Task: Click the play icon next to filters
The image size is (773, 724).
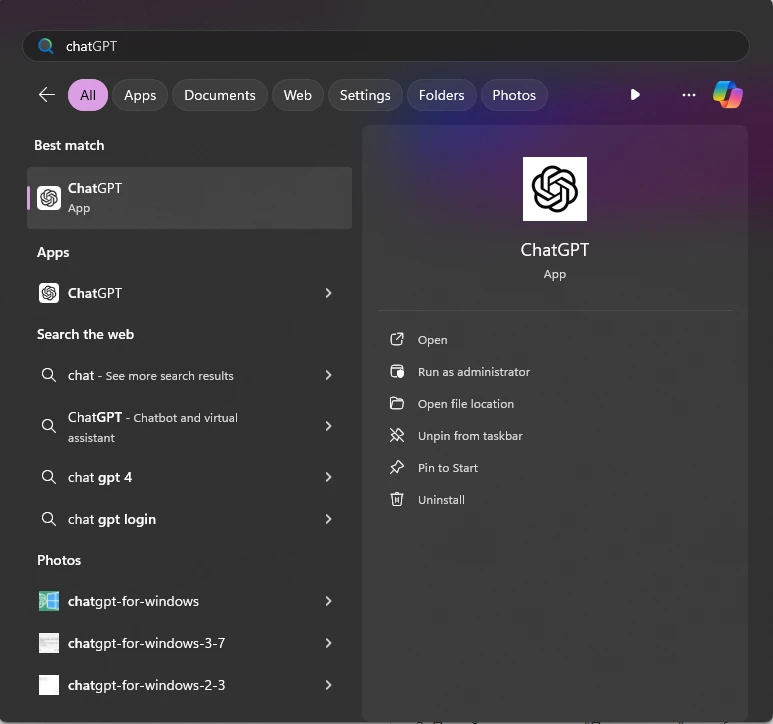Action: [635, 95]
